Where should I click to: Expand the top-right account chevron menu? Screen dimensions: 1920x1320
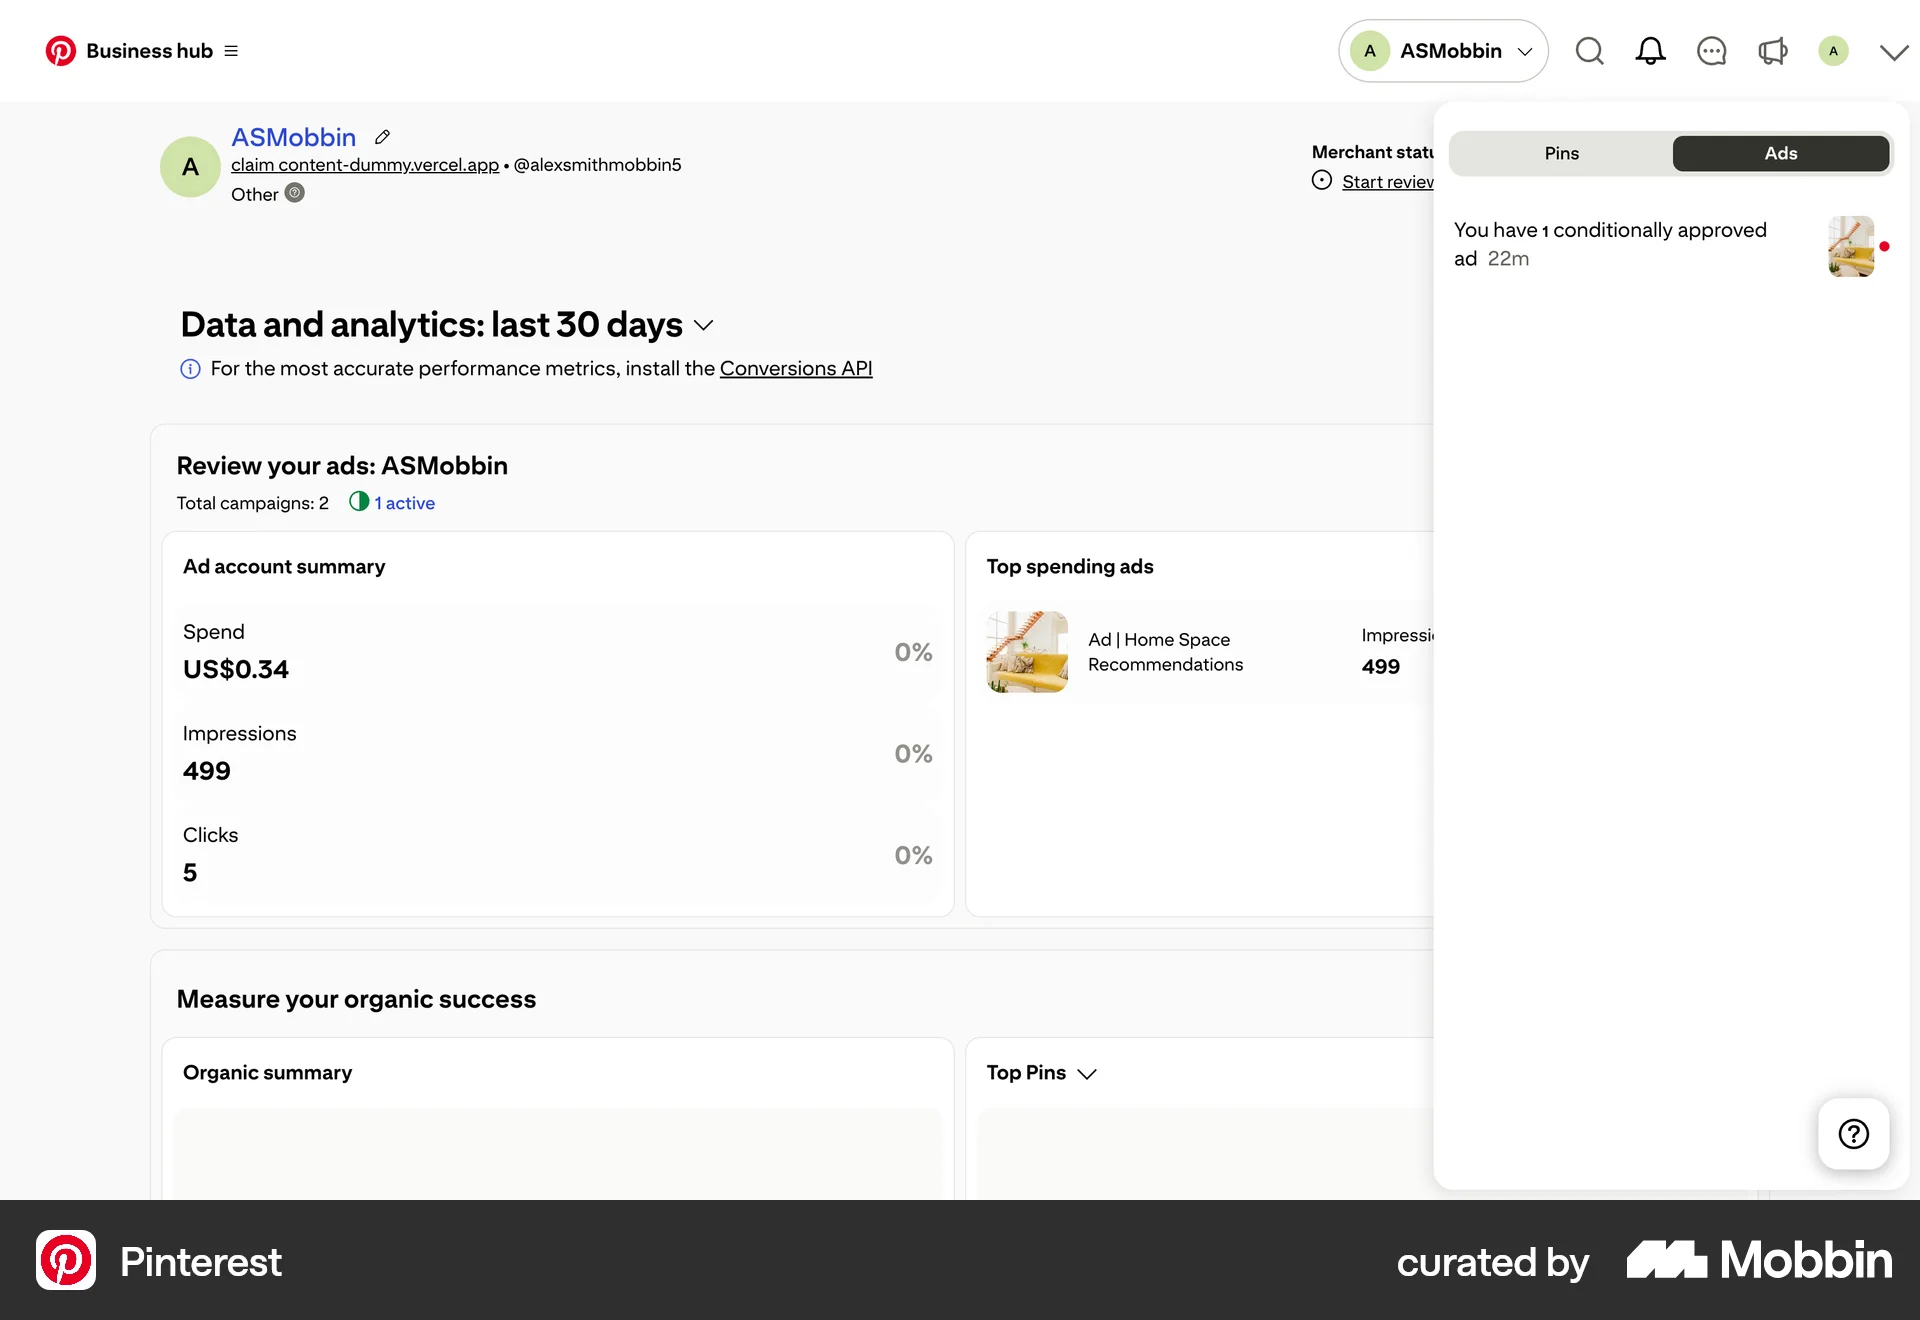(x=1893, y=52)
